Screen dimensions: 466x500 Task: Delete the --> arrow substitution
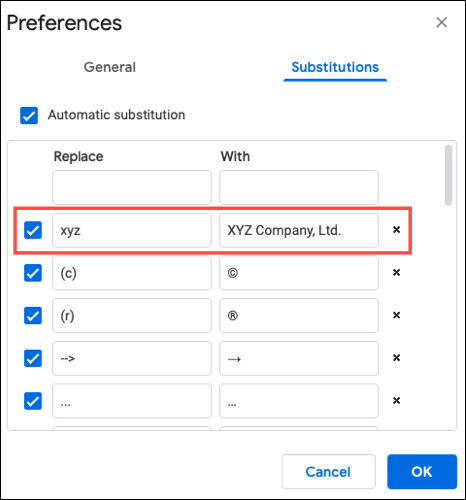(396, 358)
